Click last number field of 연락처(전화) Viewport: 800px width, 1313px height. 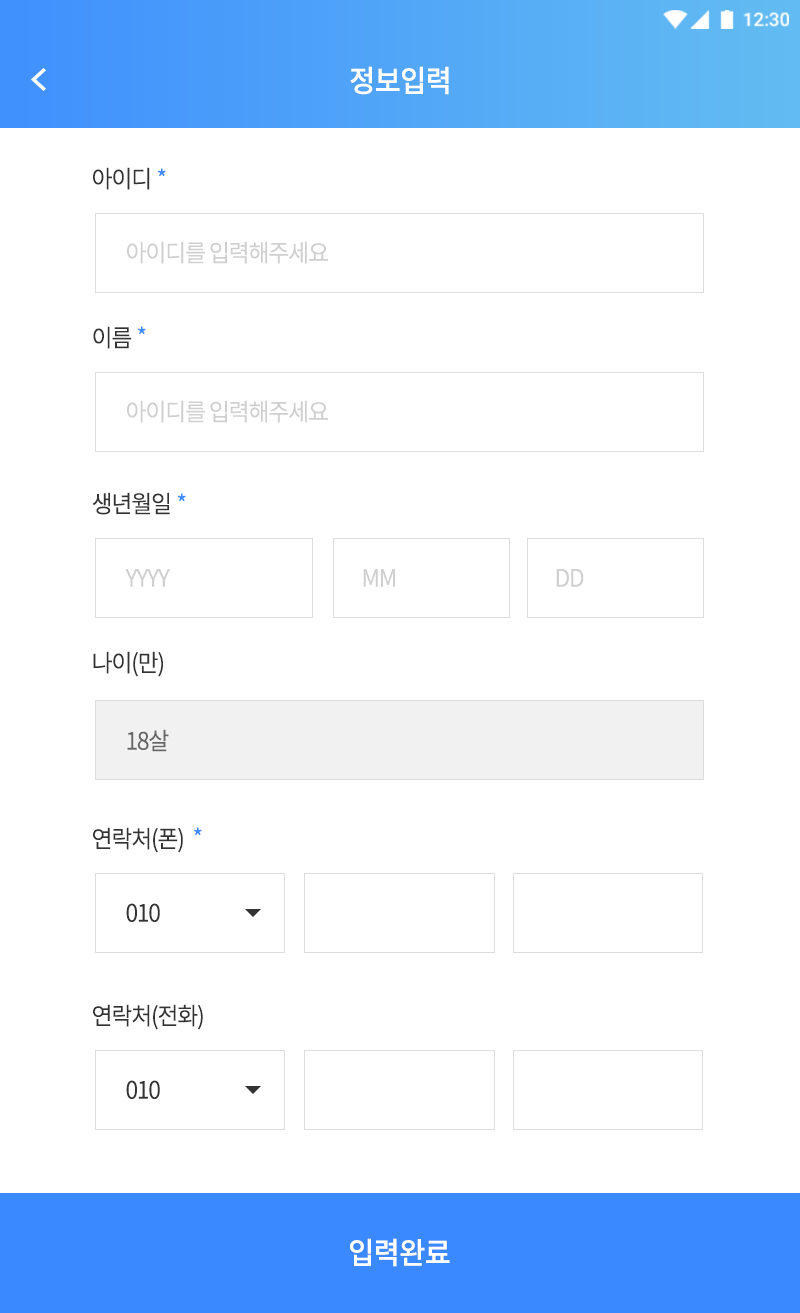coord(608,1090)
